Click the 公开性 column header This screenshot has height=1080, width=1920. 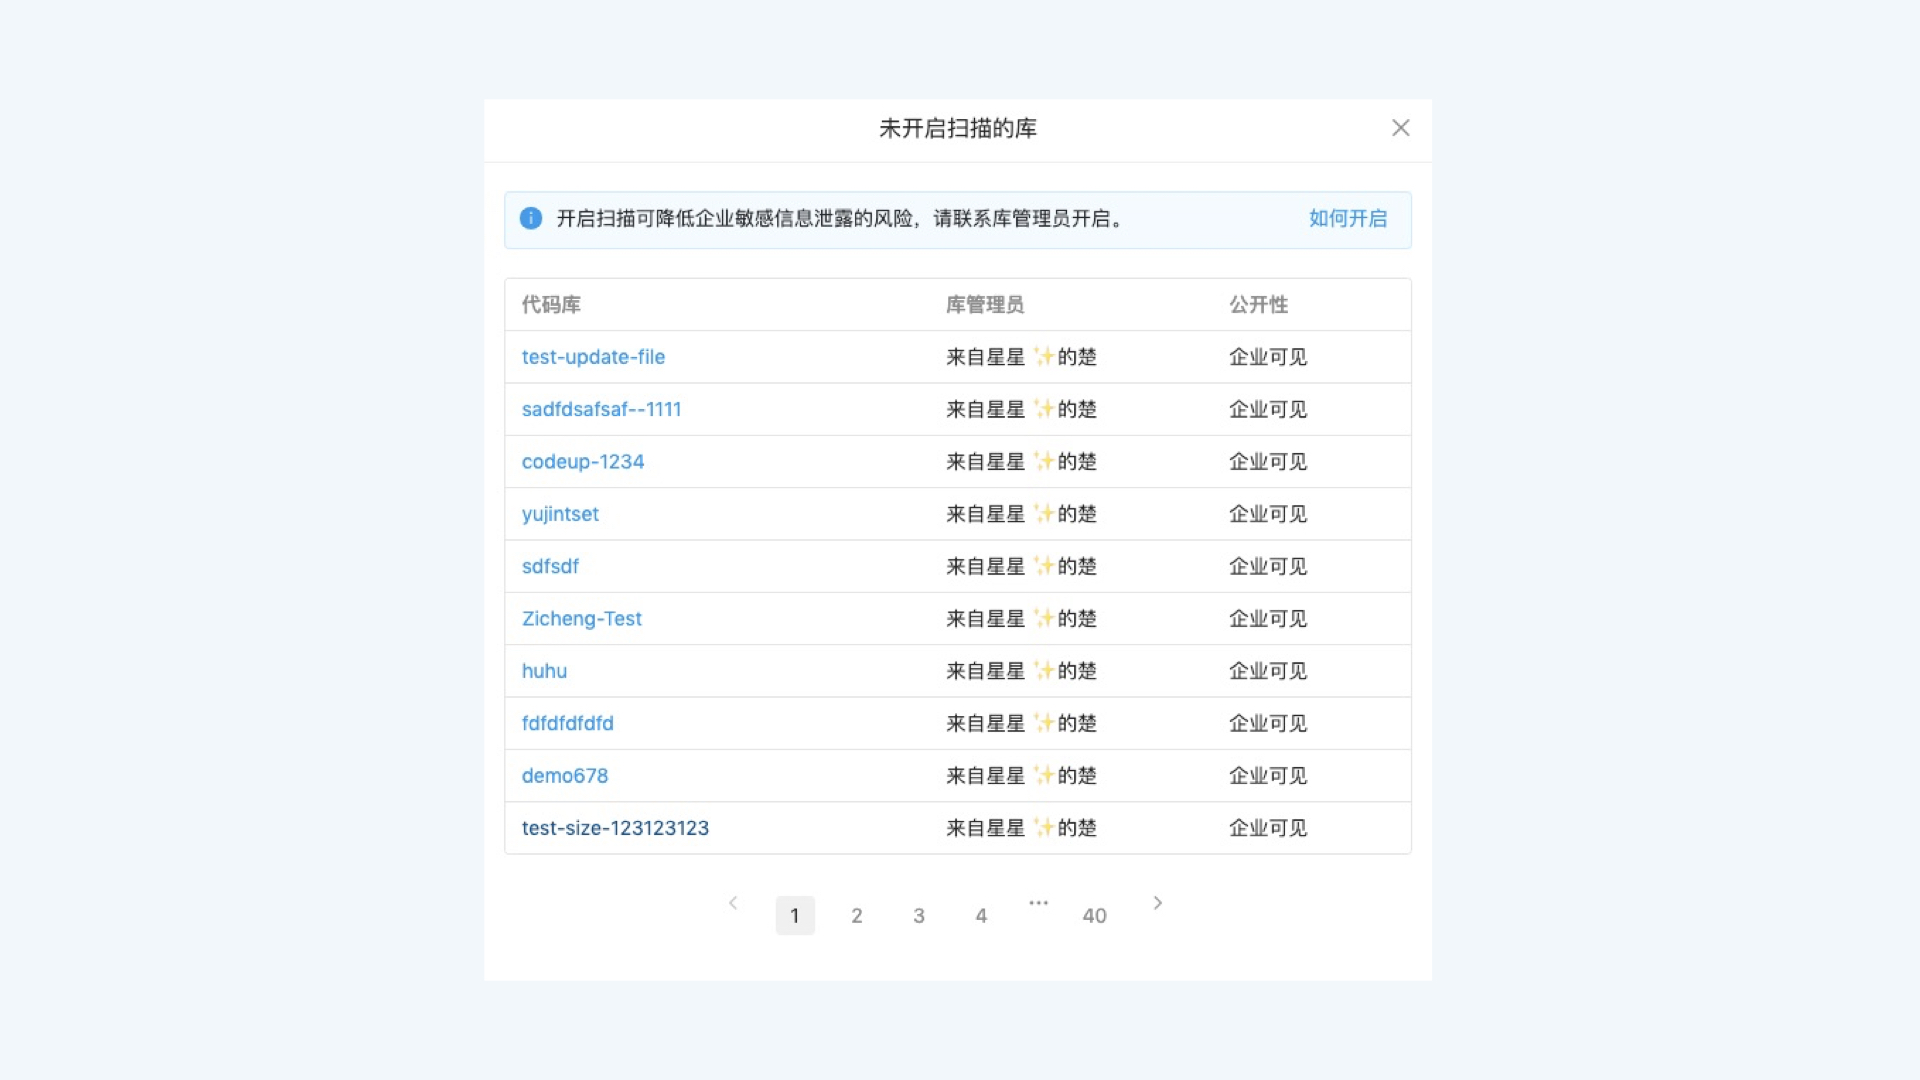tap(1258, 305)
